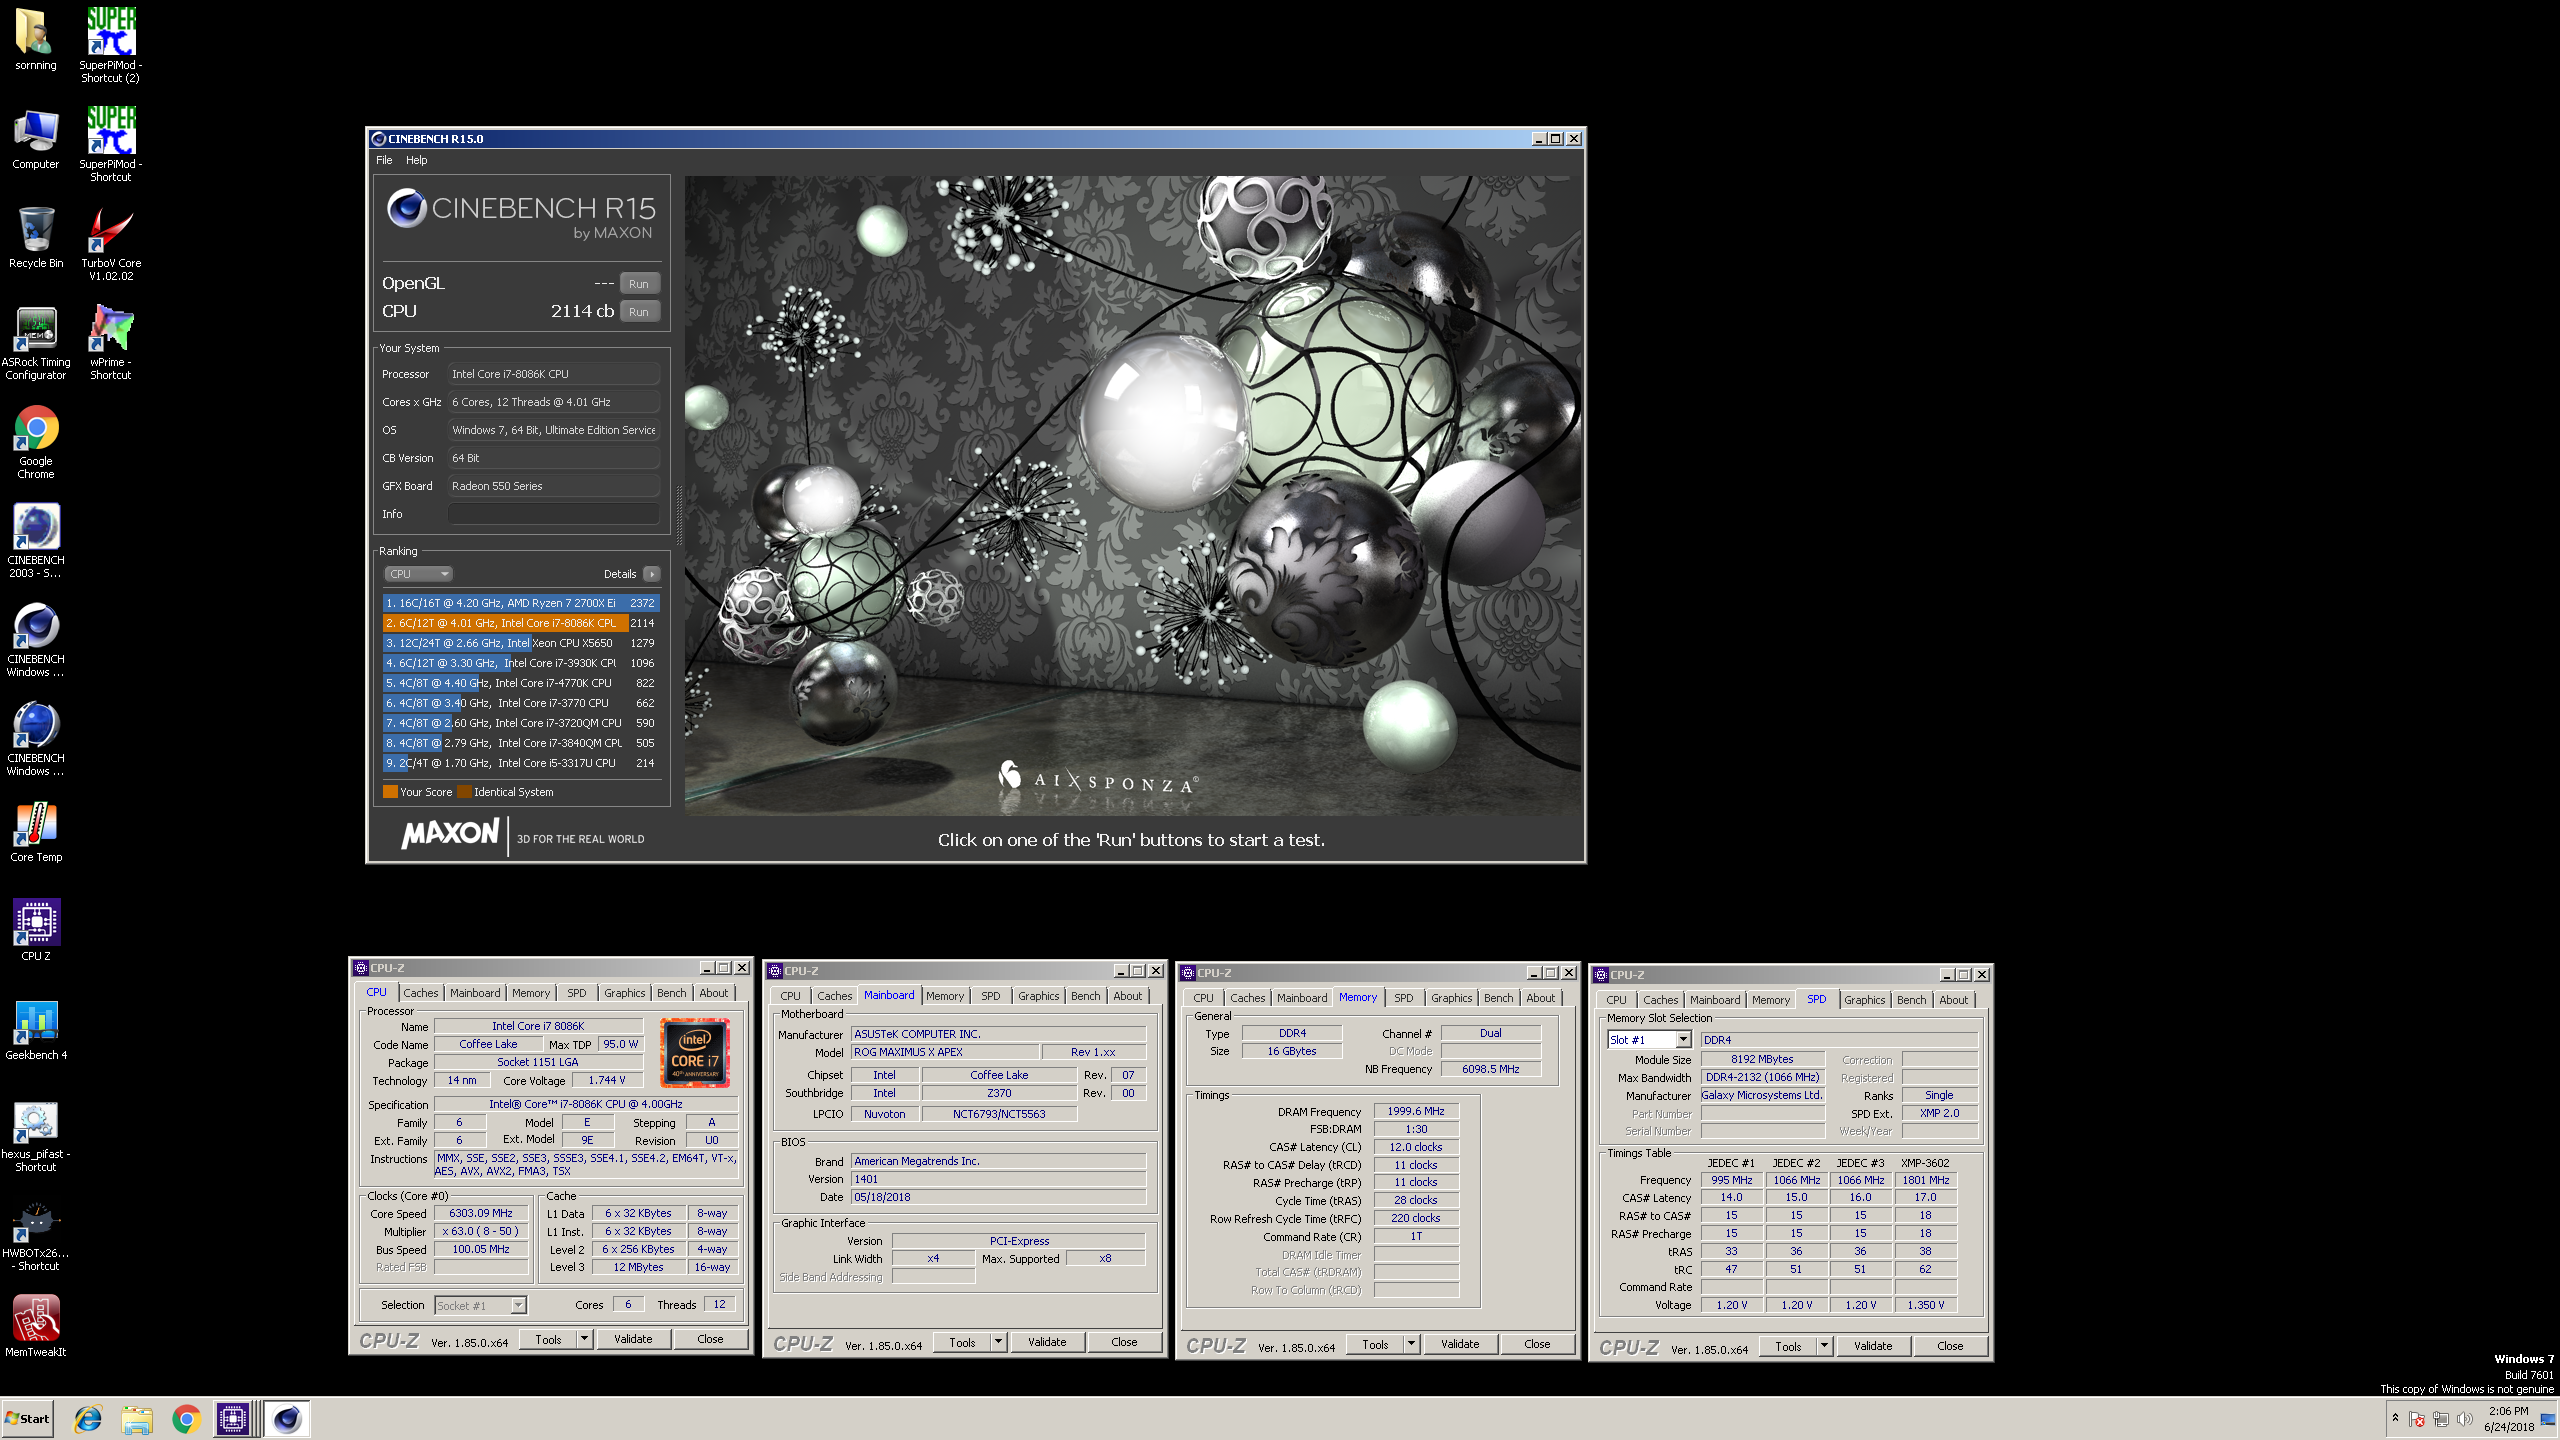Launch MemTweakIt desktop icon
2560x1440 pixels.
point(35,1326)
